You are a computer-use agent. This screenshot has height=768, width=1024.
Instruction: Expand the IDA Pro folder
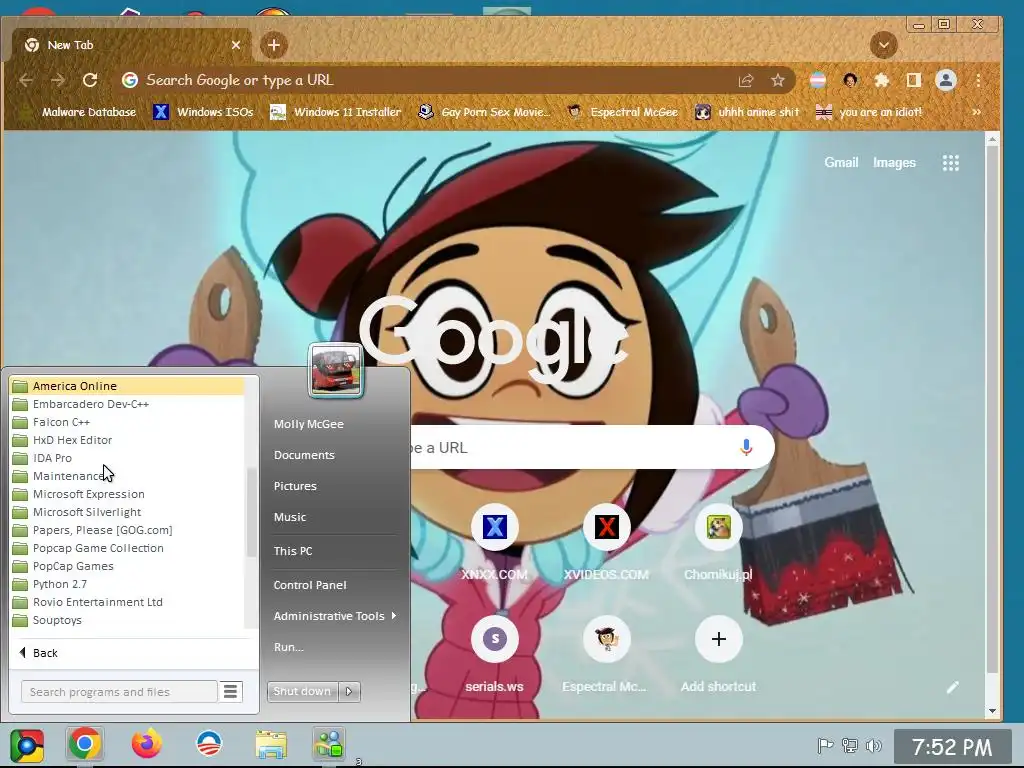(x=127, y=458)
